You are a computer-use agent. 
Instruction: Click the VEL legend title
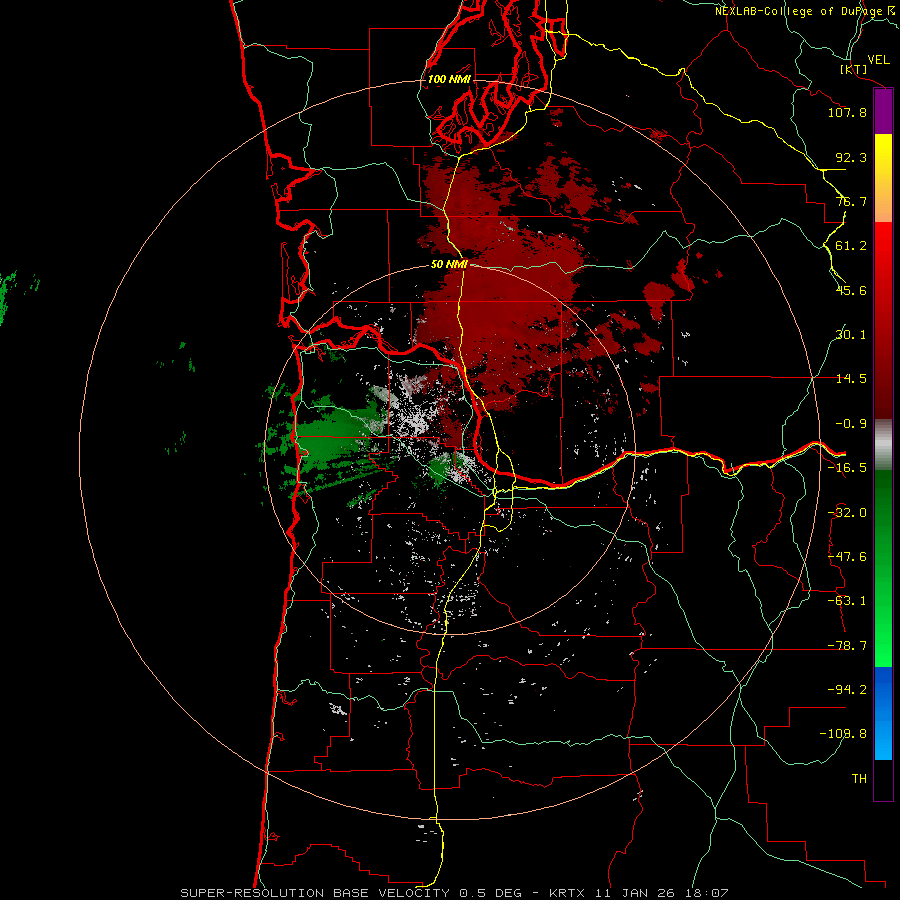pyautogui.click(x=878, y=60)
